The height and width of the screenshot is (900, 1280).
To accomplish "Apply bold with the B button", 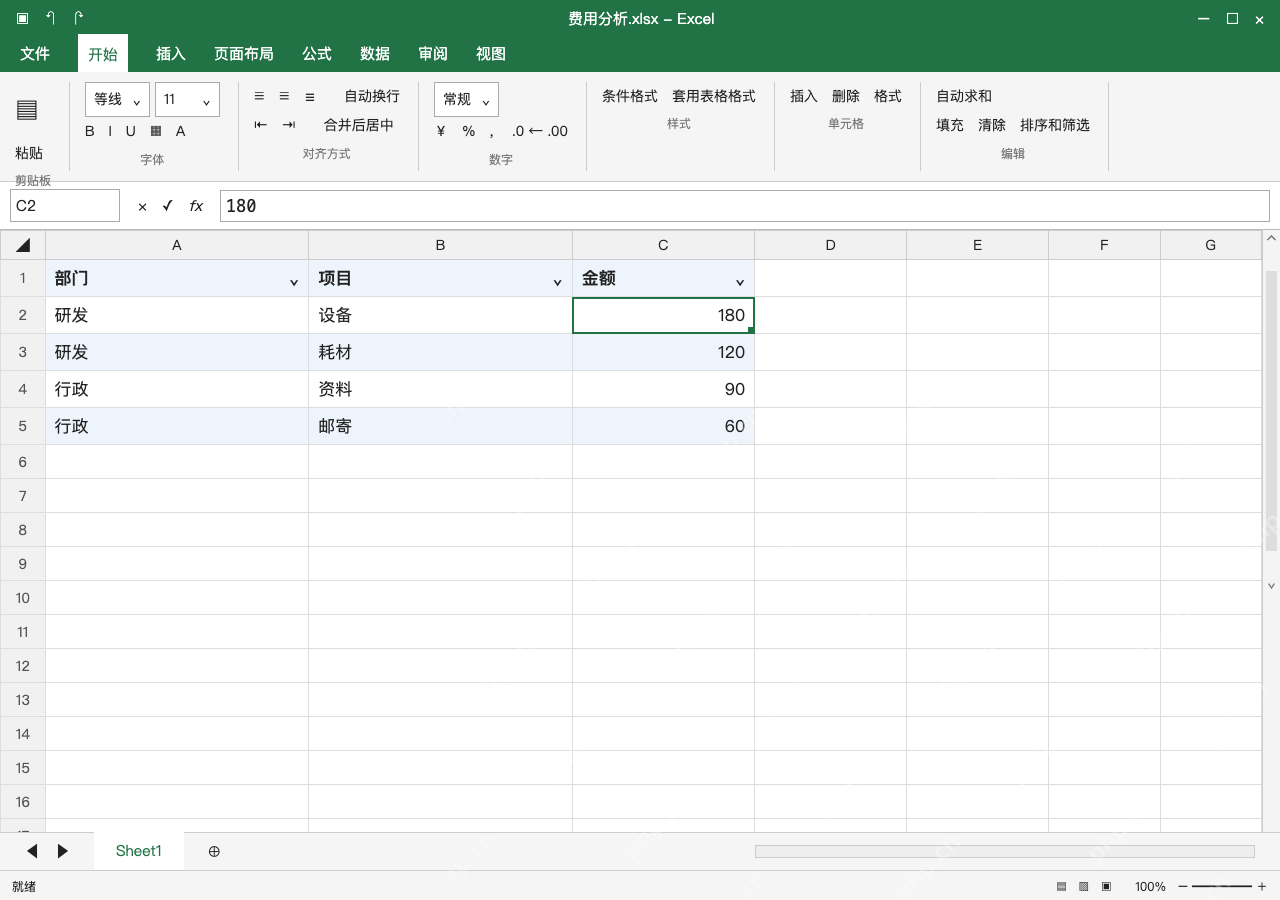I will [x=90, y=131].
